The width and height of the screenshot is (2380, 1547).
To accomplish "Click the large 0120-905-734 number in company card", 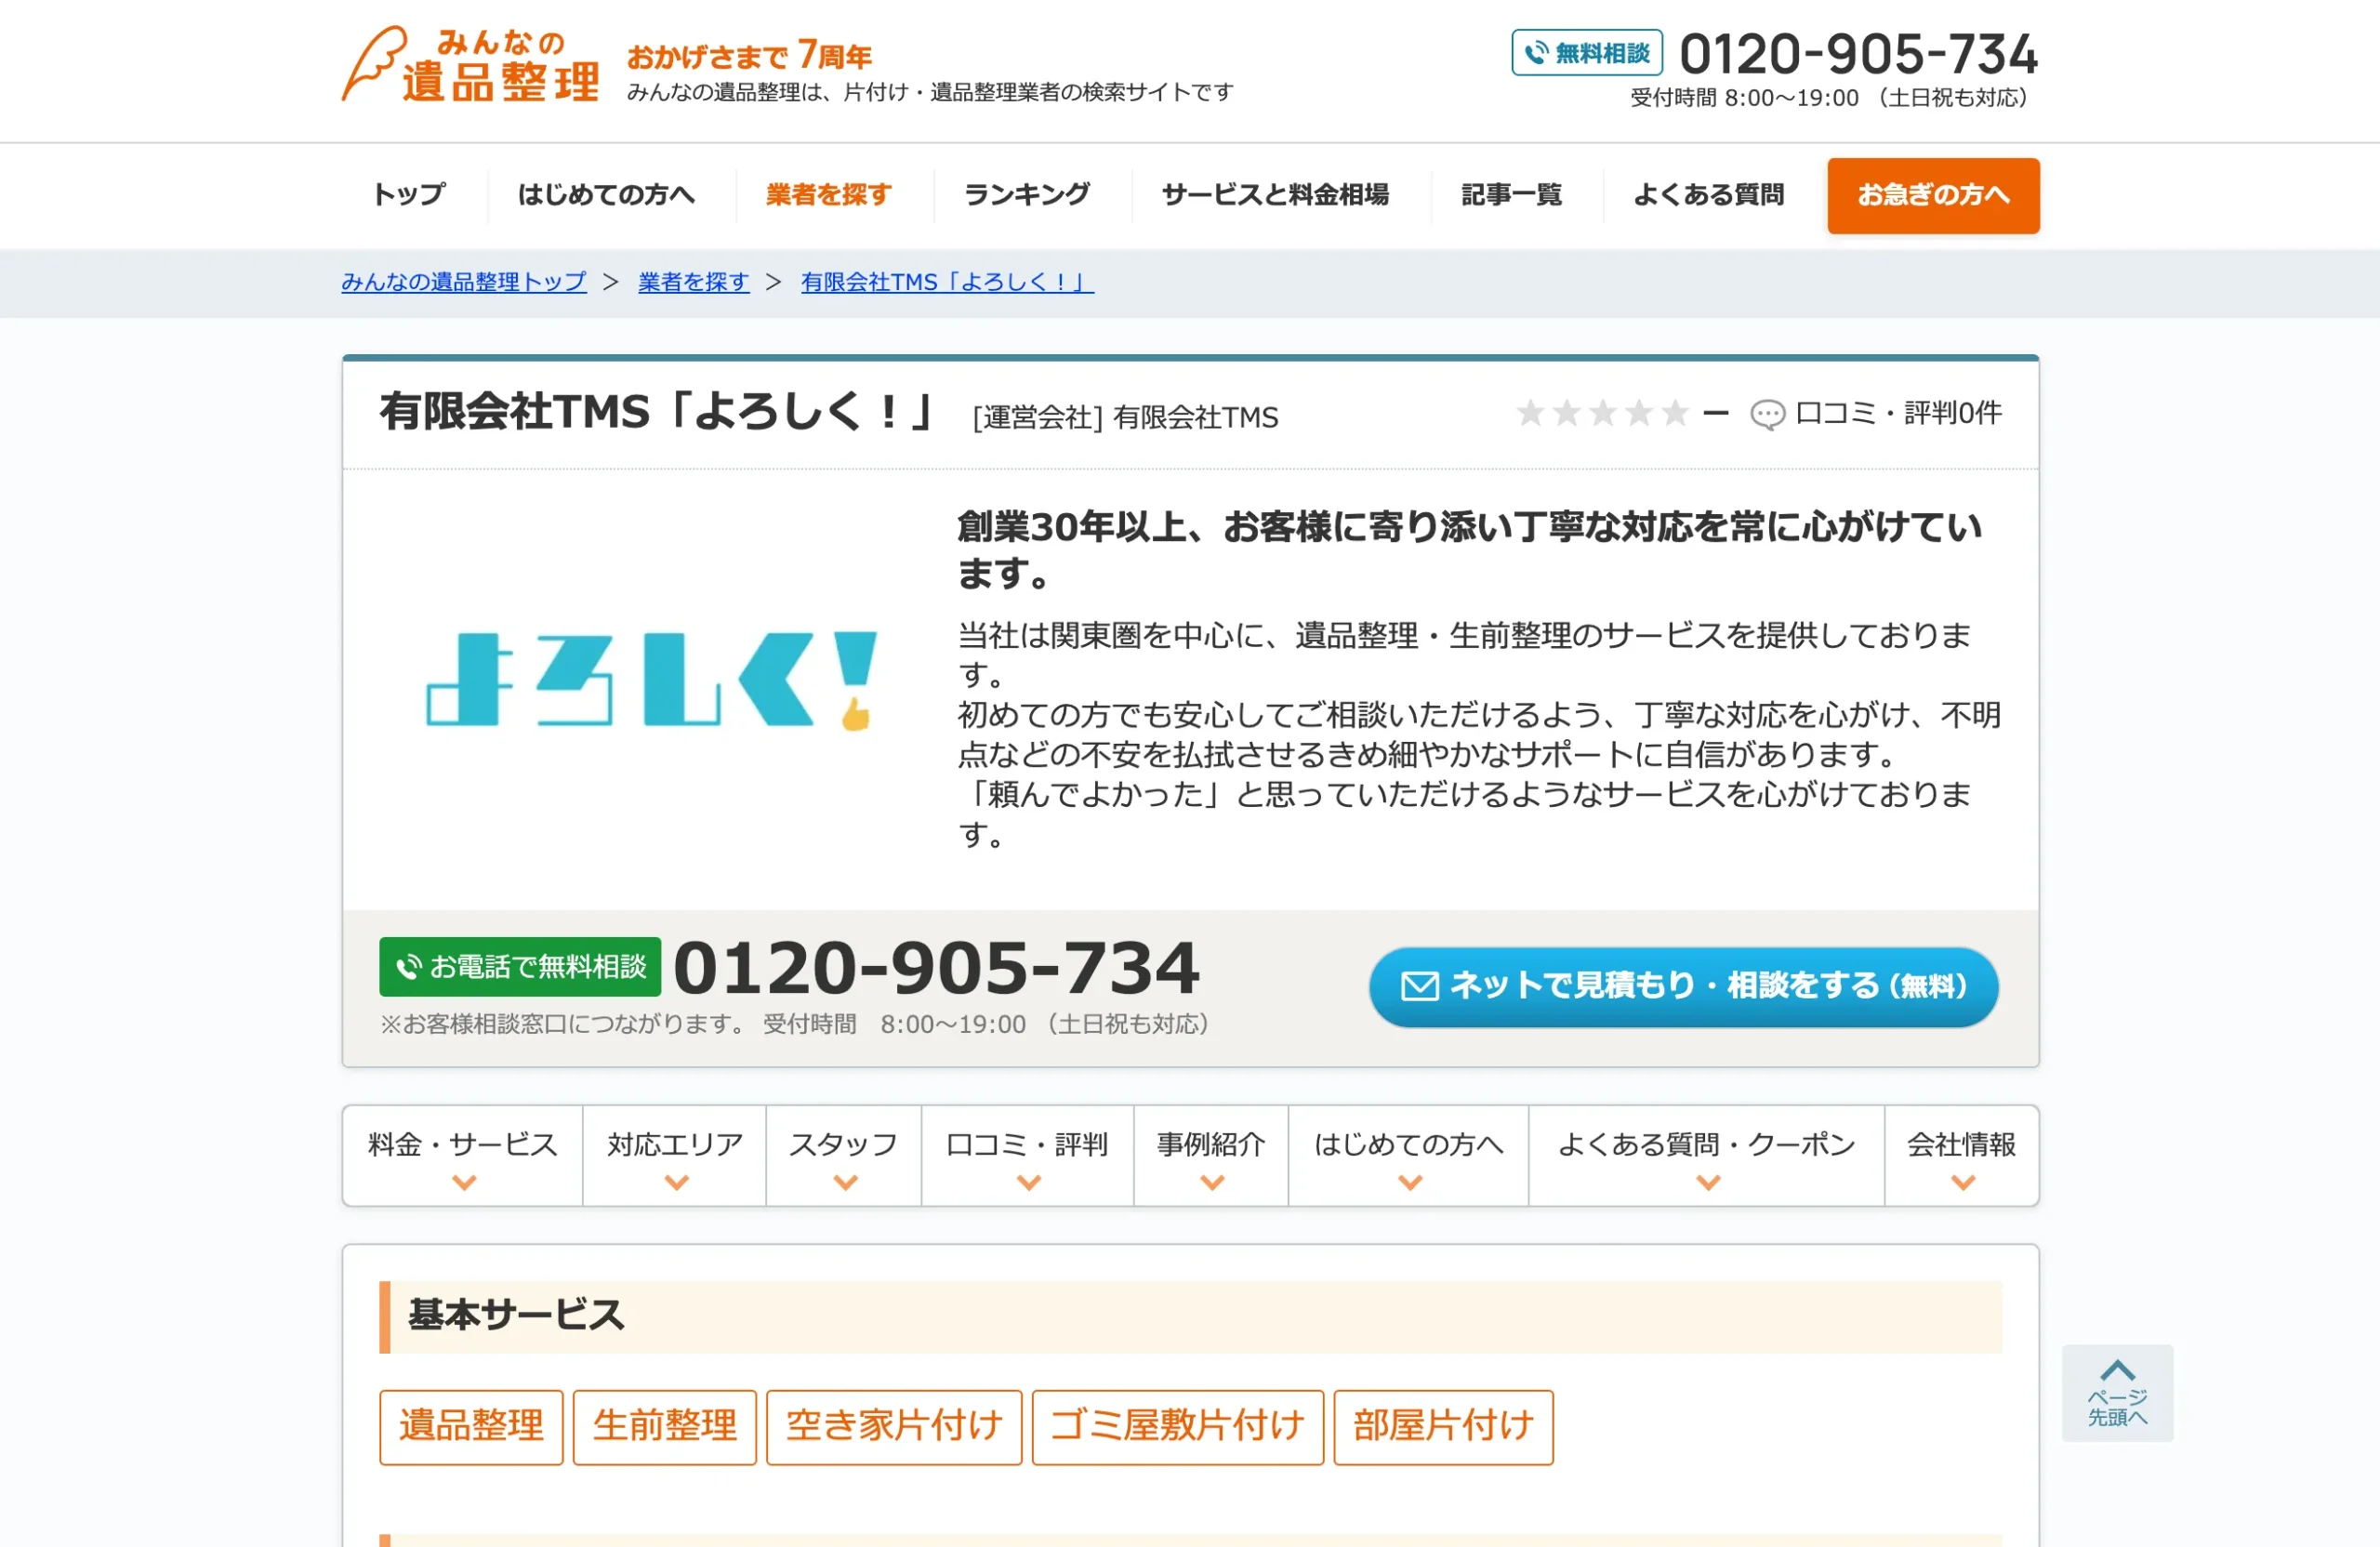I will (x=937, y=967).
